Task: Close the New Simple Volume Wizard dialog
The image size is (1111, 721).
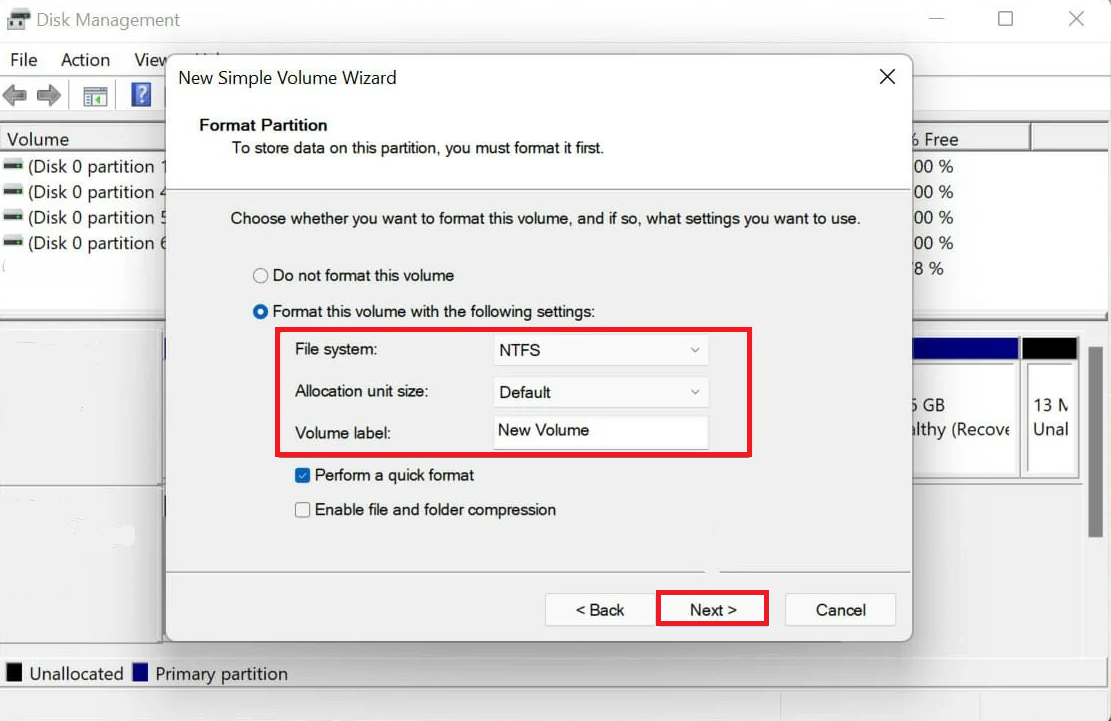Action: coord(887,76)
